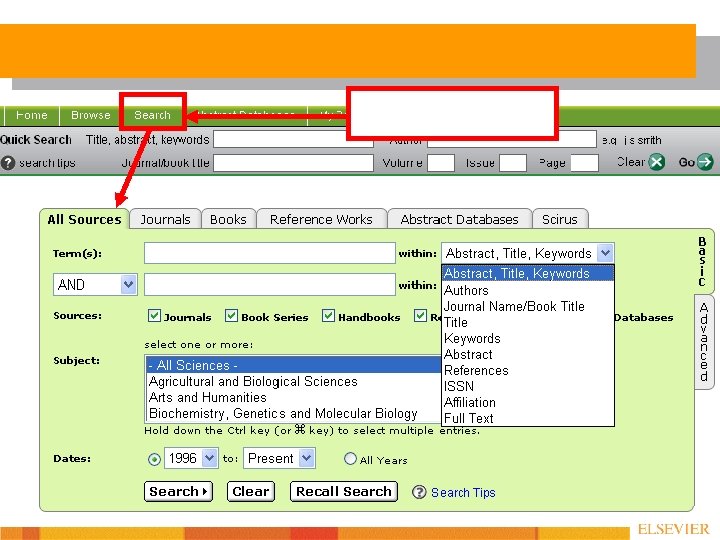Viewport: 720px width, 540px height.
Task: Switch to the All Sources tab
Action: [84, 219]
